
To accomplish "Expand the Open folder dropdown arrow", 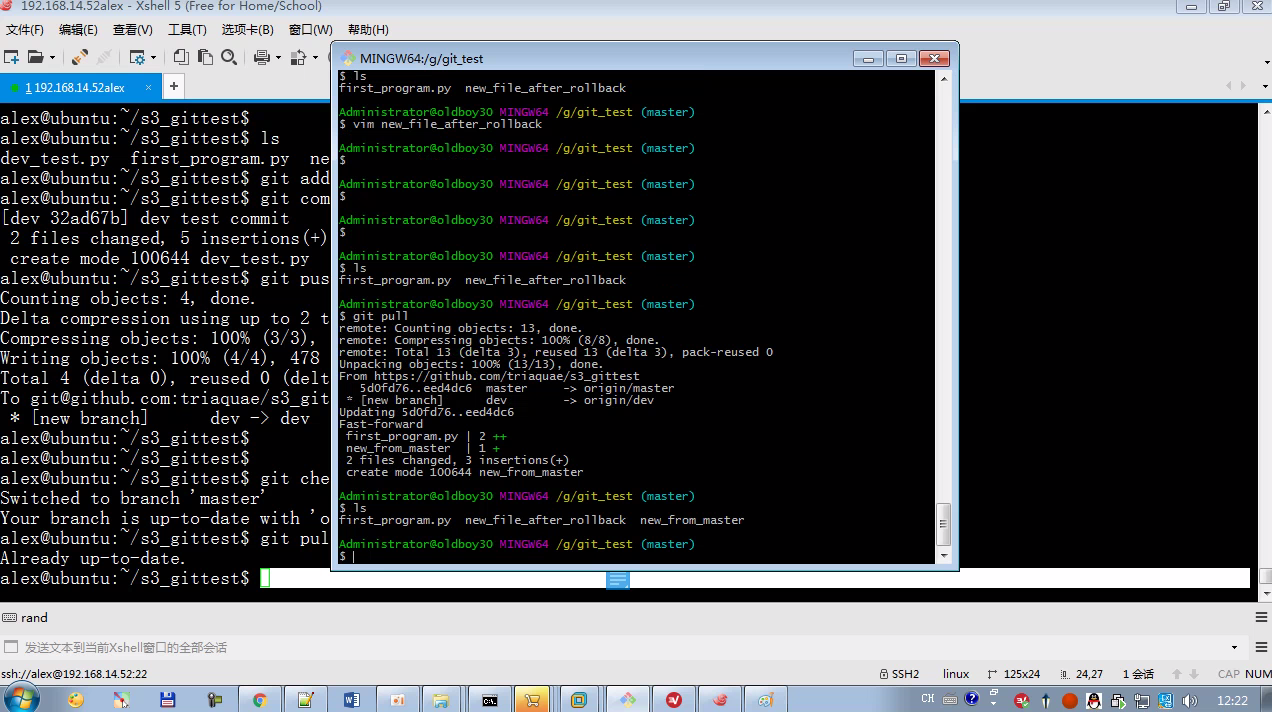I will click(51, 58).
